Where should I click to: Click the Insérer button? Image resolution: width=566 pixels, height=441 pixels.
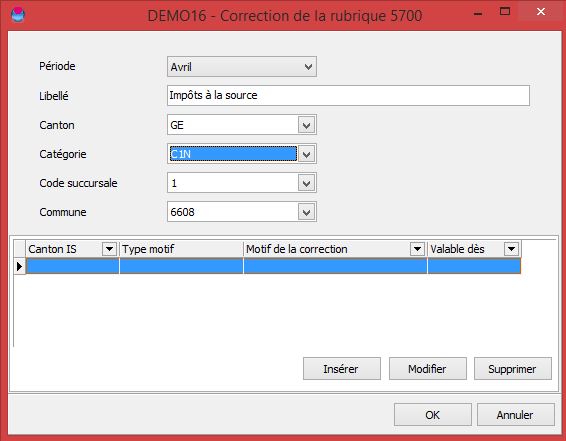pyautogui.click(x=341, y=369)
